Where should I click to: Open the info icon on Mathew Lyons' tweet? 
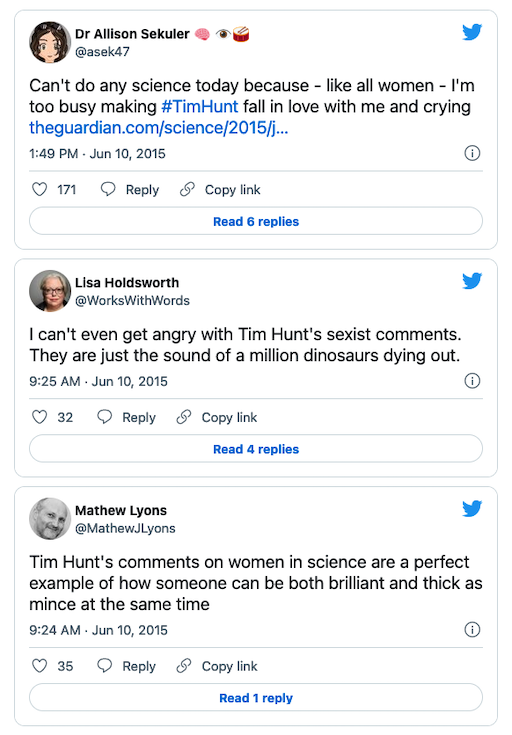click(472, 630)
